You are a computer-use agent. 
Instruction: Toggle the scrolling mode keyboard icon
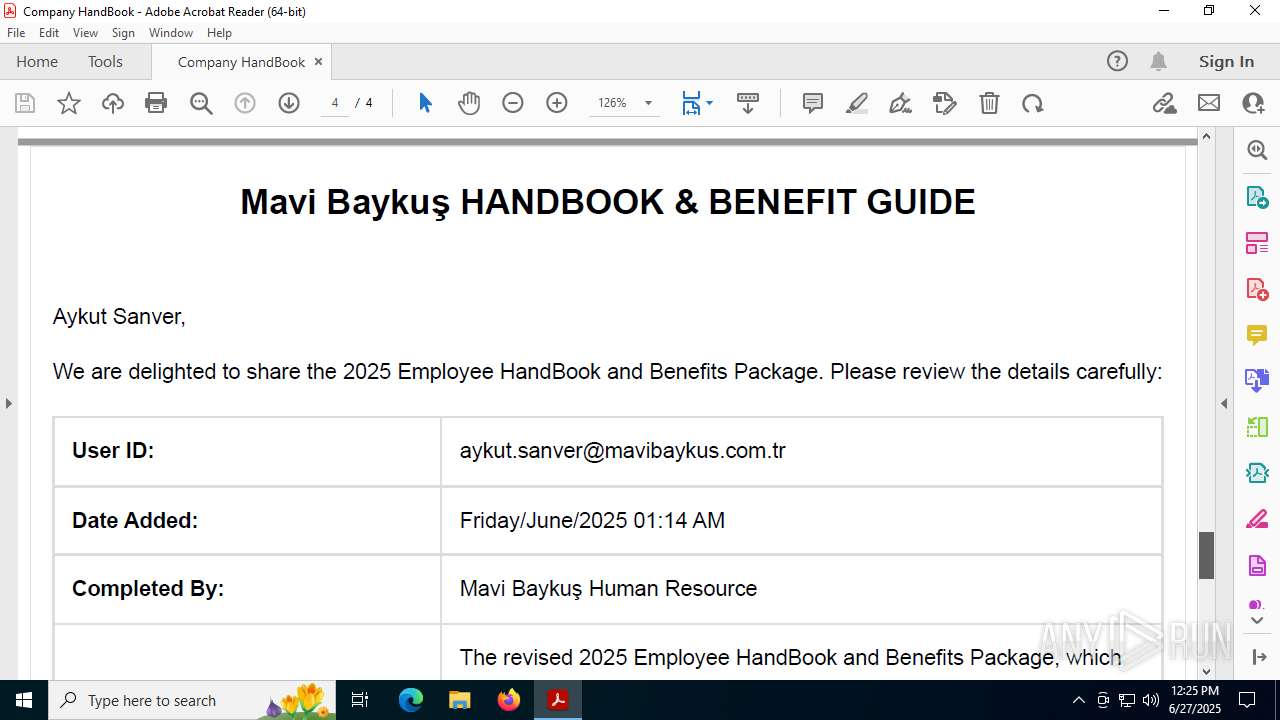coord(748,103)
